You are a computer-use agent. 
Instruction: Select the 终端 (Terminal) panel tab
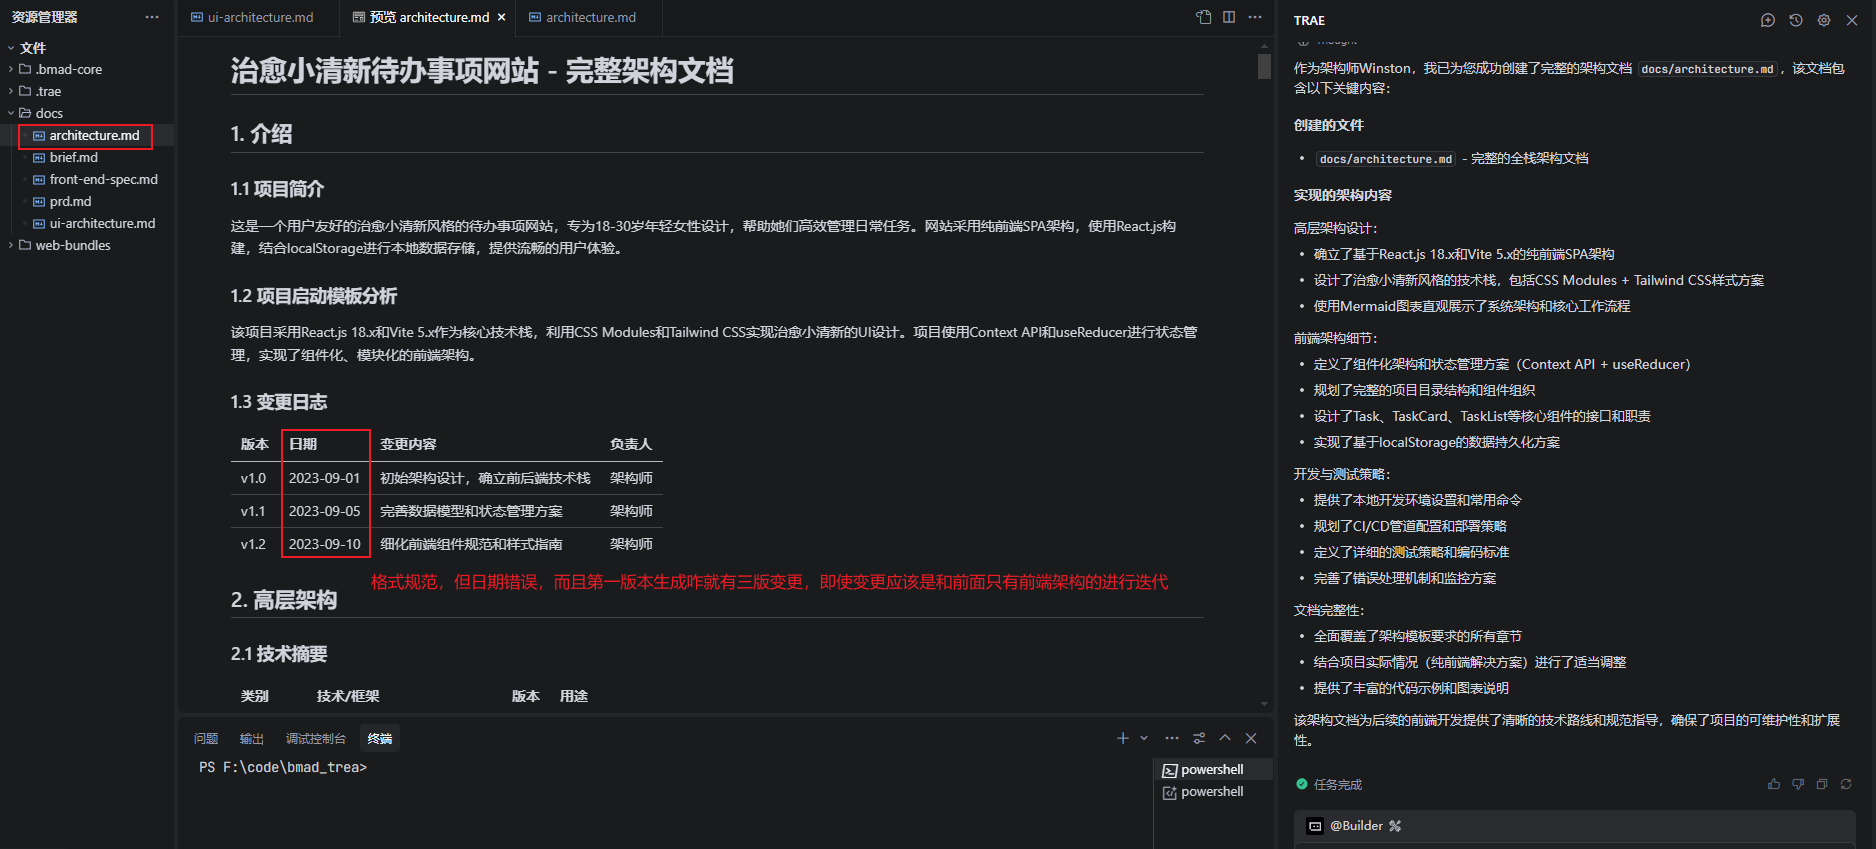click(380, 738)
